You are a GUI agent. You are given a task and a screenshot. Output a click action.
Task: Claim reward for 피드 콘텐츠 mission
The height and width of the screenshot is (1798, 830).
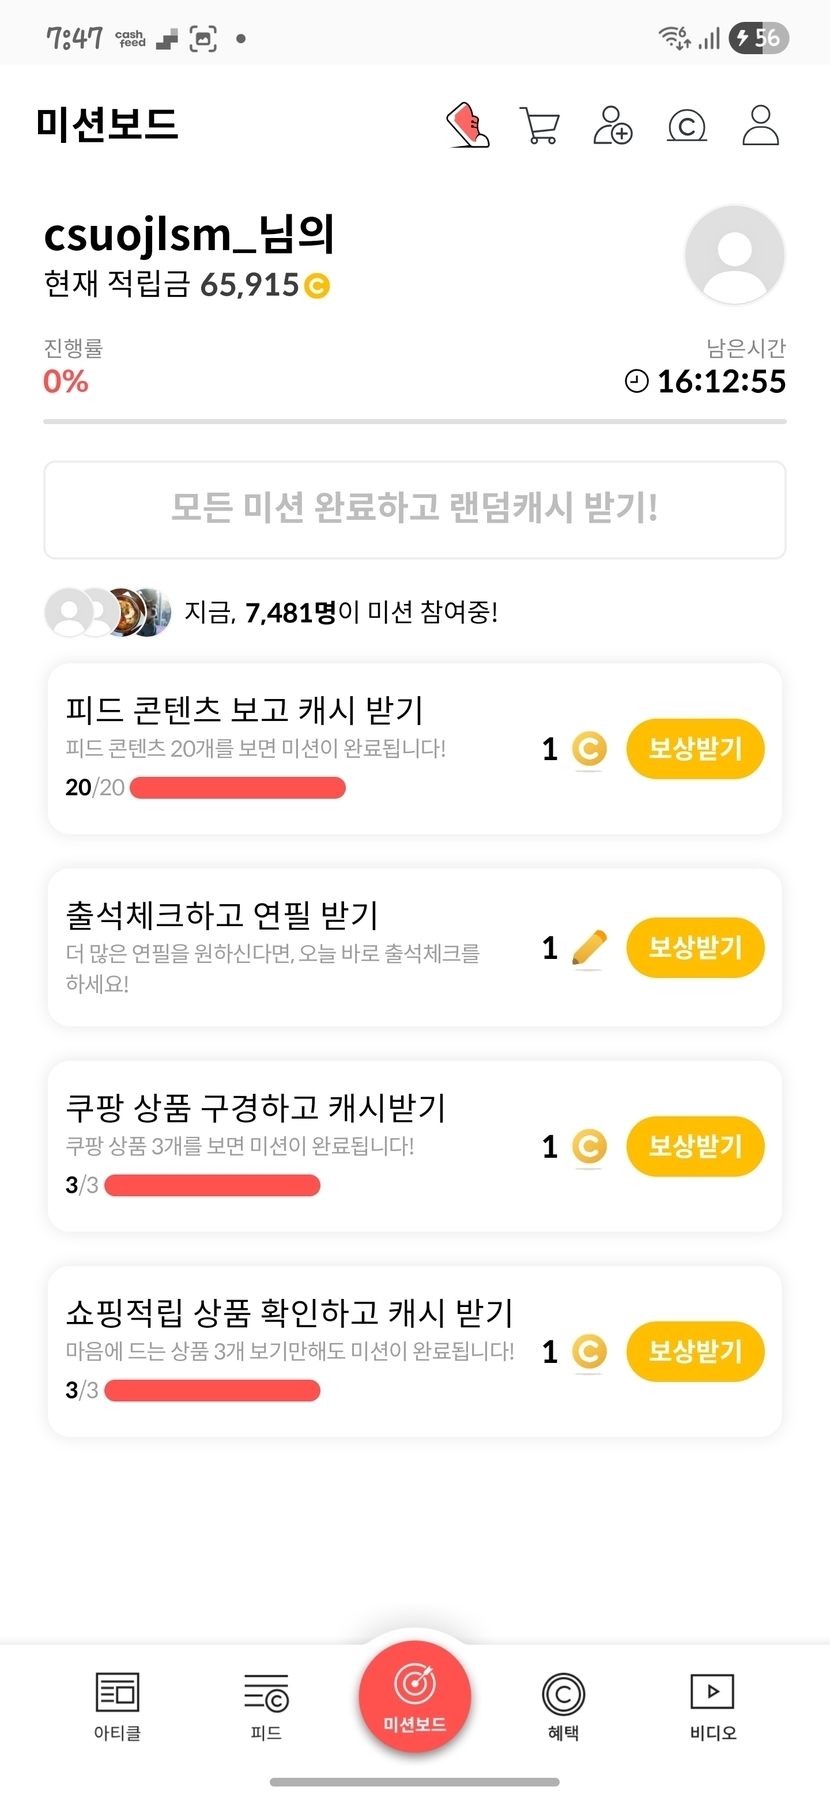tap(695, 749)
